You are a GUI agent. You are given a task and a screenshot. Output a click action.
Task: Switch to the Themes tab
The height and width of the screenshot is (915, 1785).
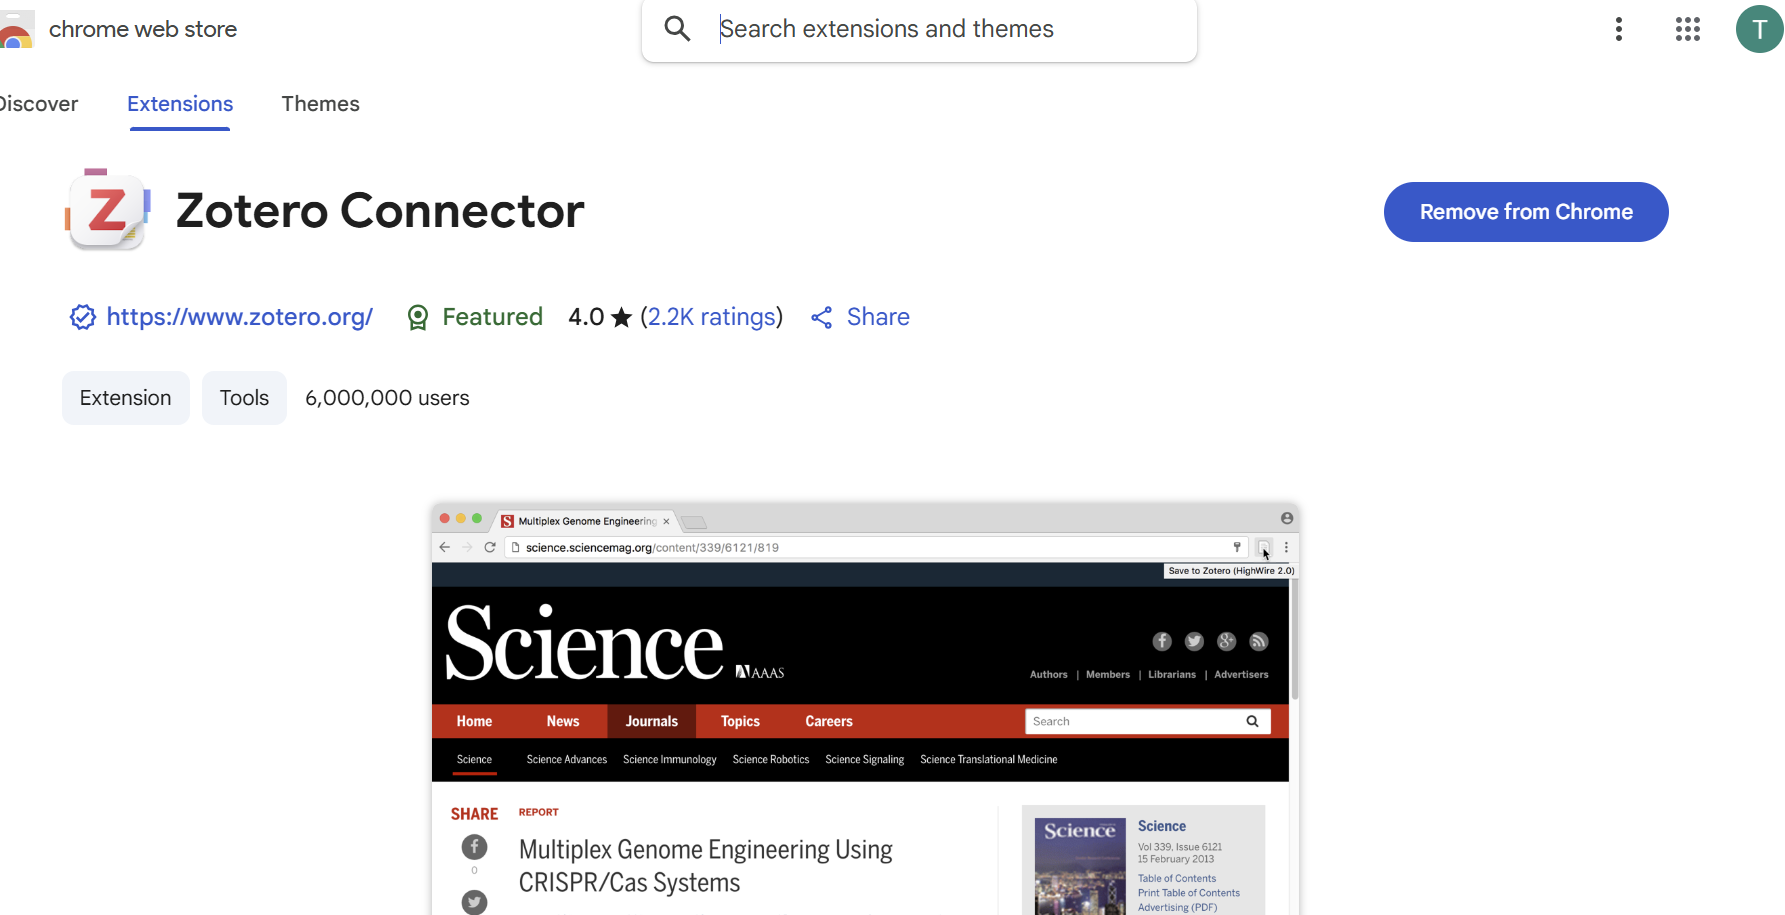click(320, 104)
